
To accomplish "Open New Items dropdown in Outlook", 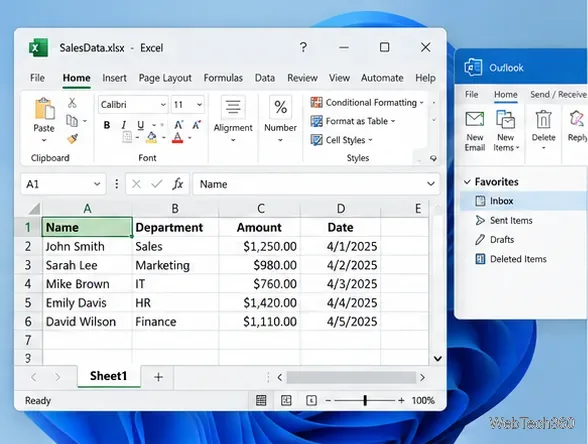I will (506, 131).
